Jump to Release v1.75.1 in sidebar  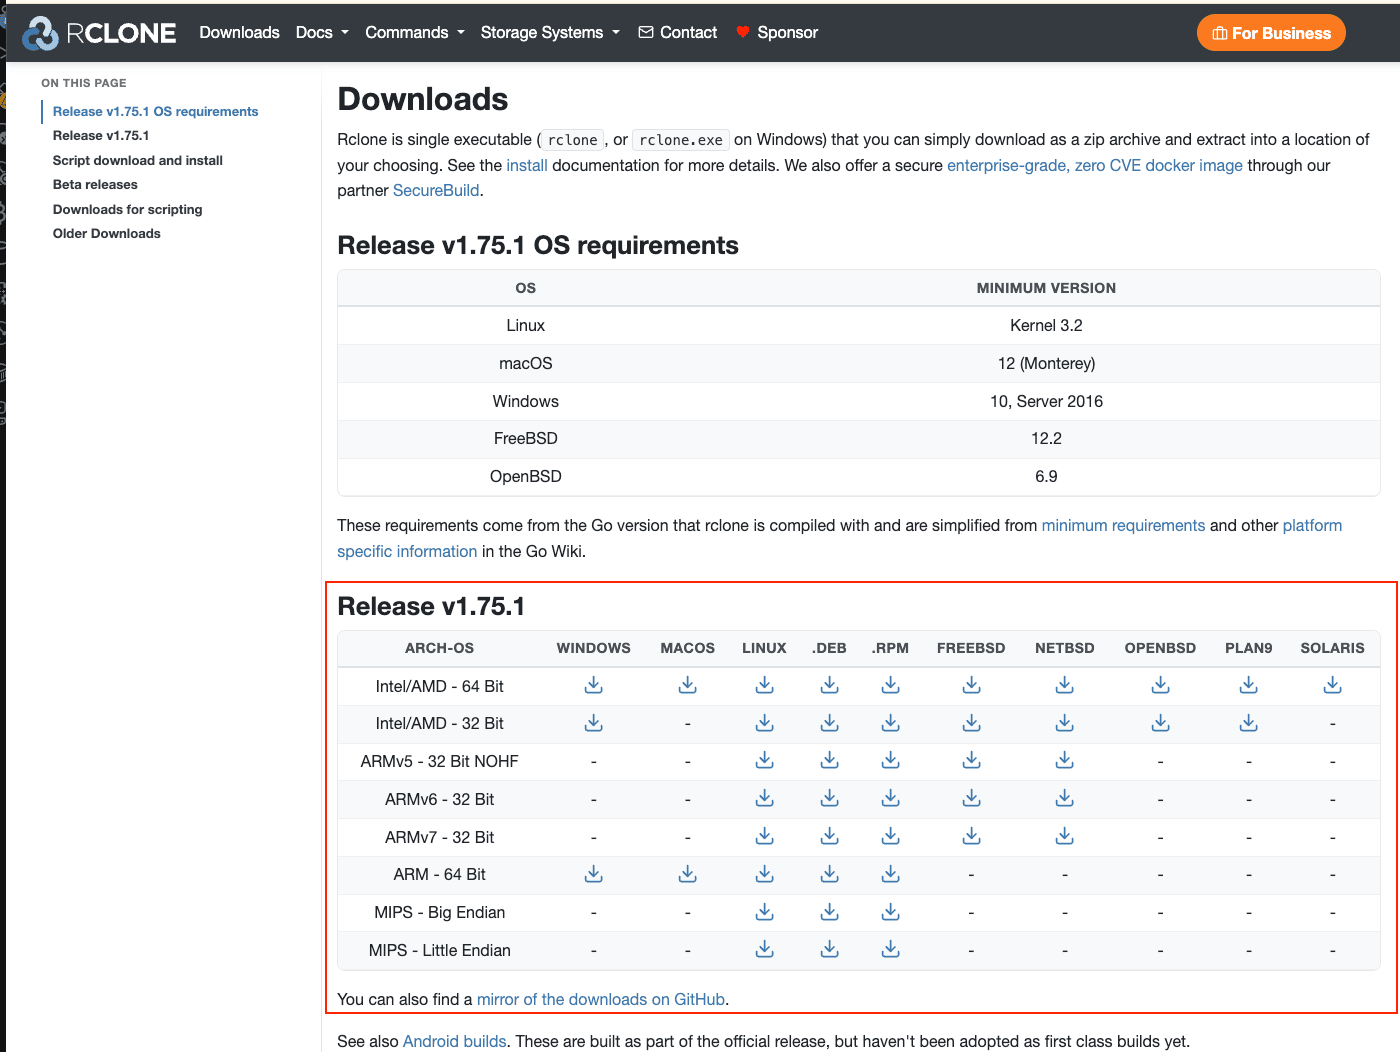tap(101, 136)
